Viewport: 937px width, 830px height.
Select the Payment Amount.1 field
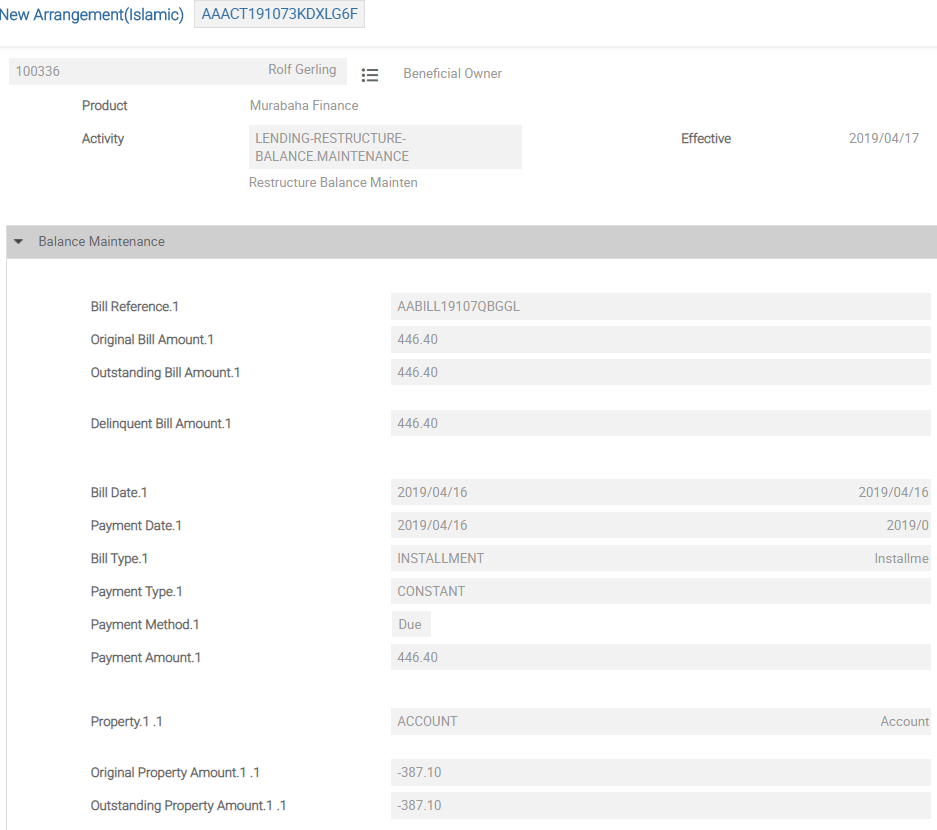pyautogui.click(x=660, y=658)
